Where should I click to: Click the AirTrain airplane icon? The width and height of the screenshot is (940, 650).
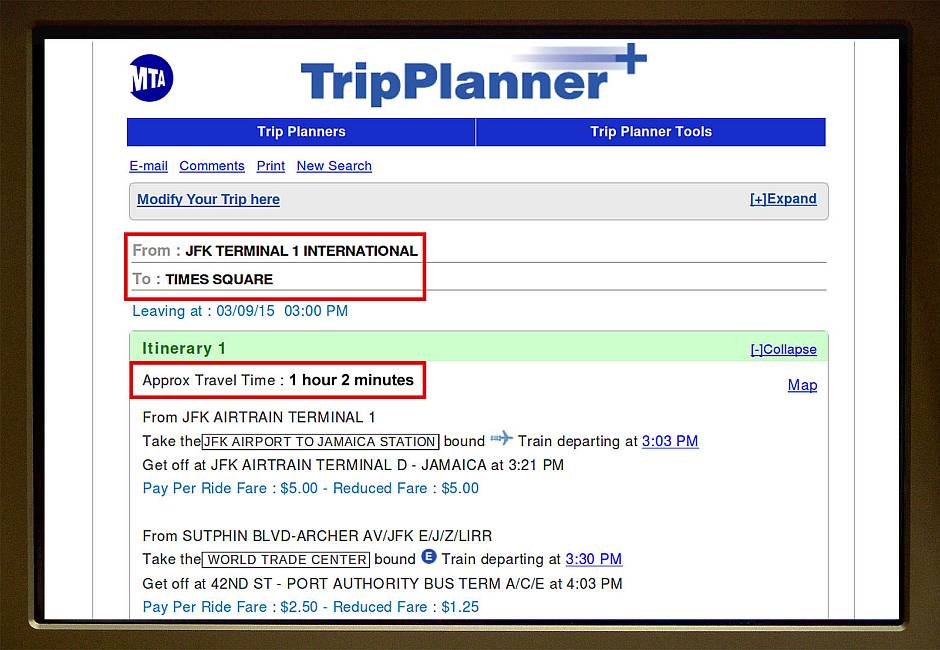pos(502,438)
